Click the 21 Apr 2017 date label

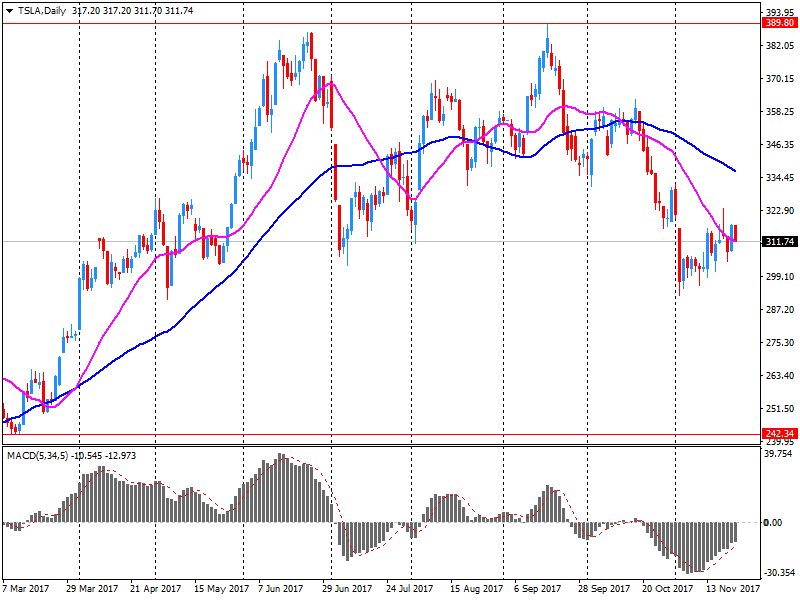[x=156, y=589]
